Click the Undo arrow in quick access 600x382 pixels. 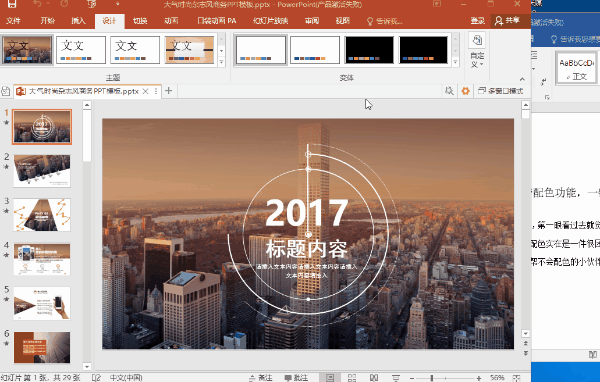(37, 4)
